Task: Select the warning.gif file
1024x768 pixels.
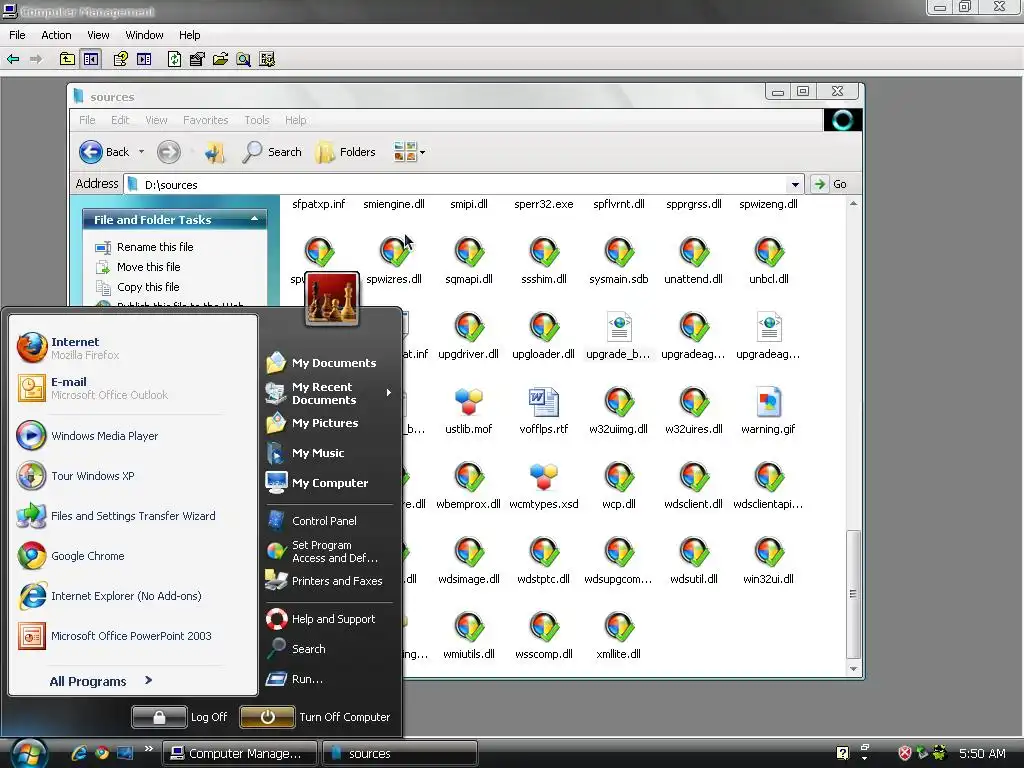Action: point(768,411)
